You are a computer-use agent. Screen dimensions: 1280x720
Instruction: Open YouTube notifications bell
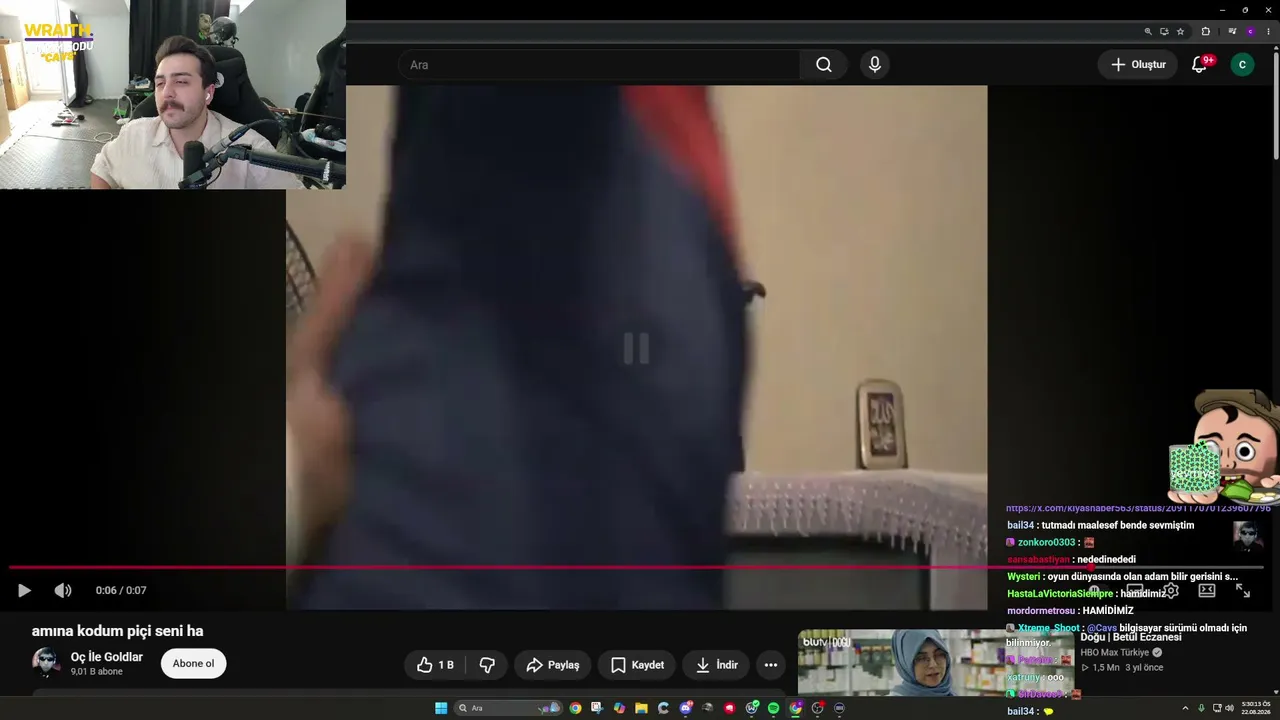[1200, 65]
